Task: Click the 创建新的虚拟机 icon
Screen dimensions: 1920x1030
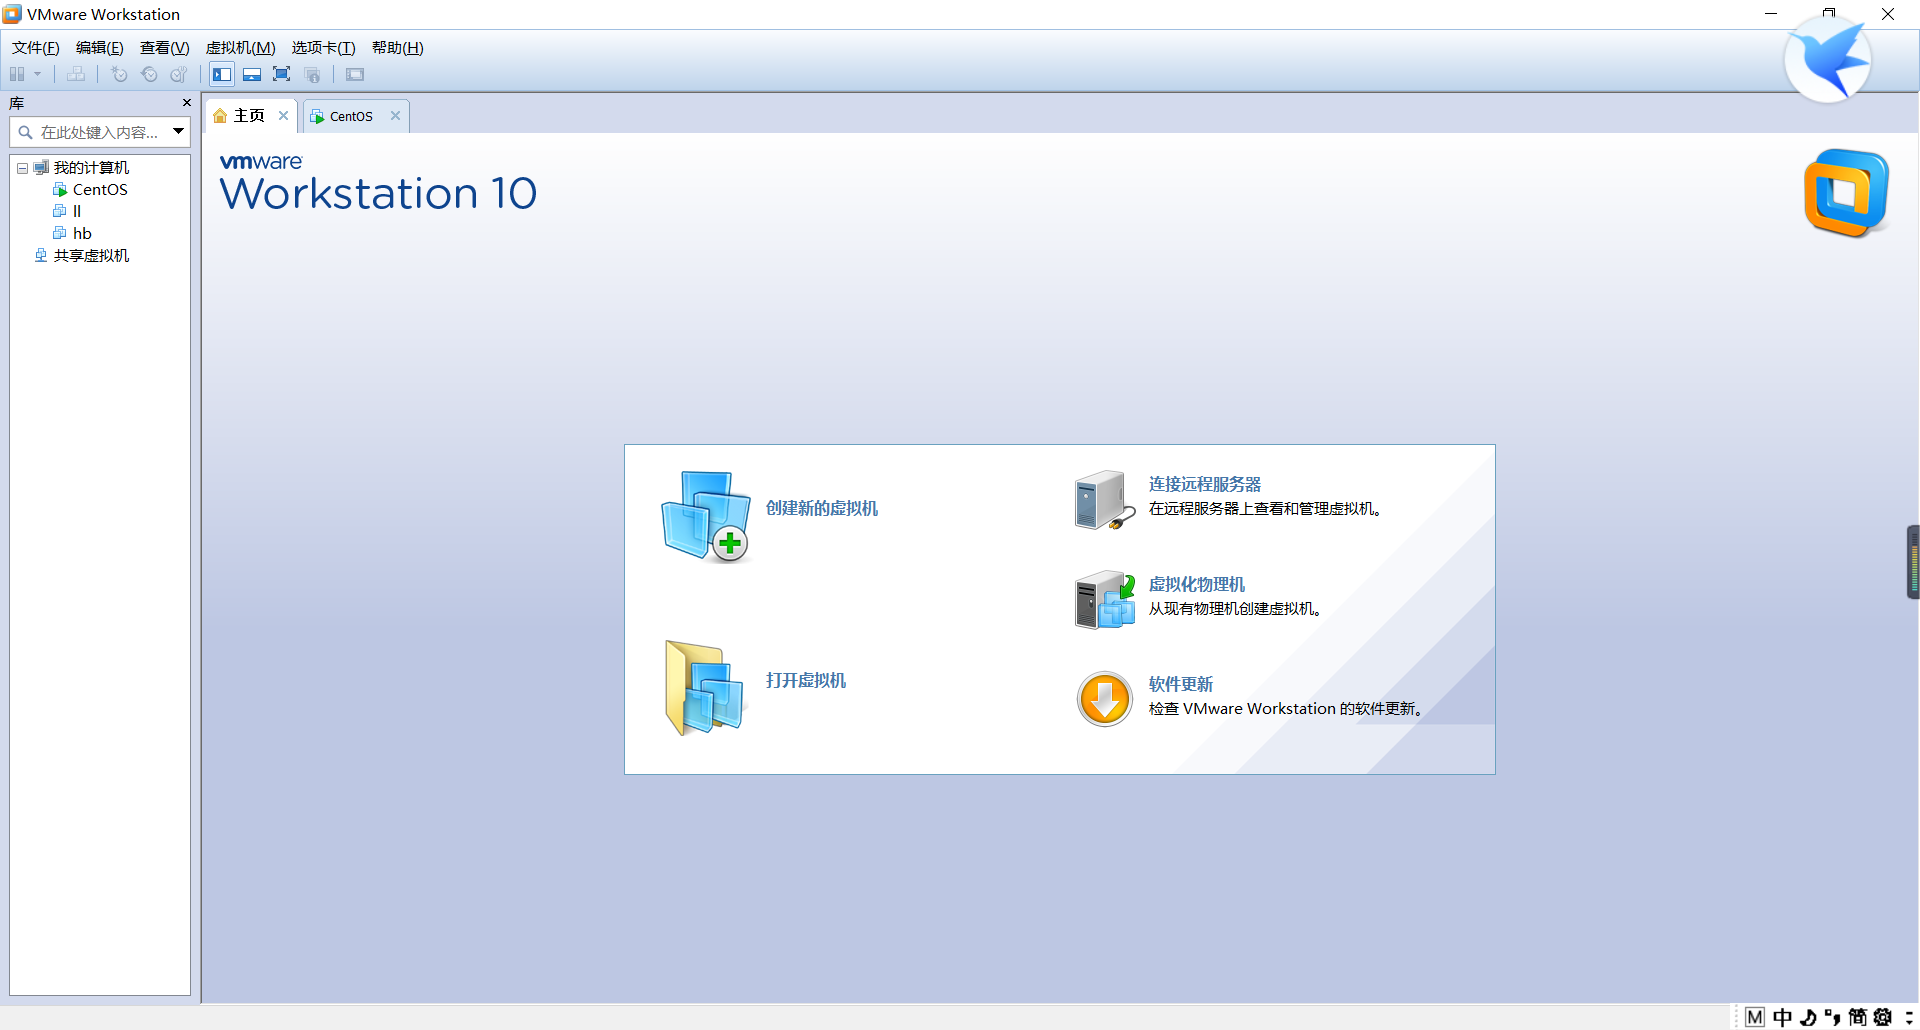Action: pos(706,515)
